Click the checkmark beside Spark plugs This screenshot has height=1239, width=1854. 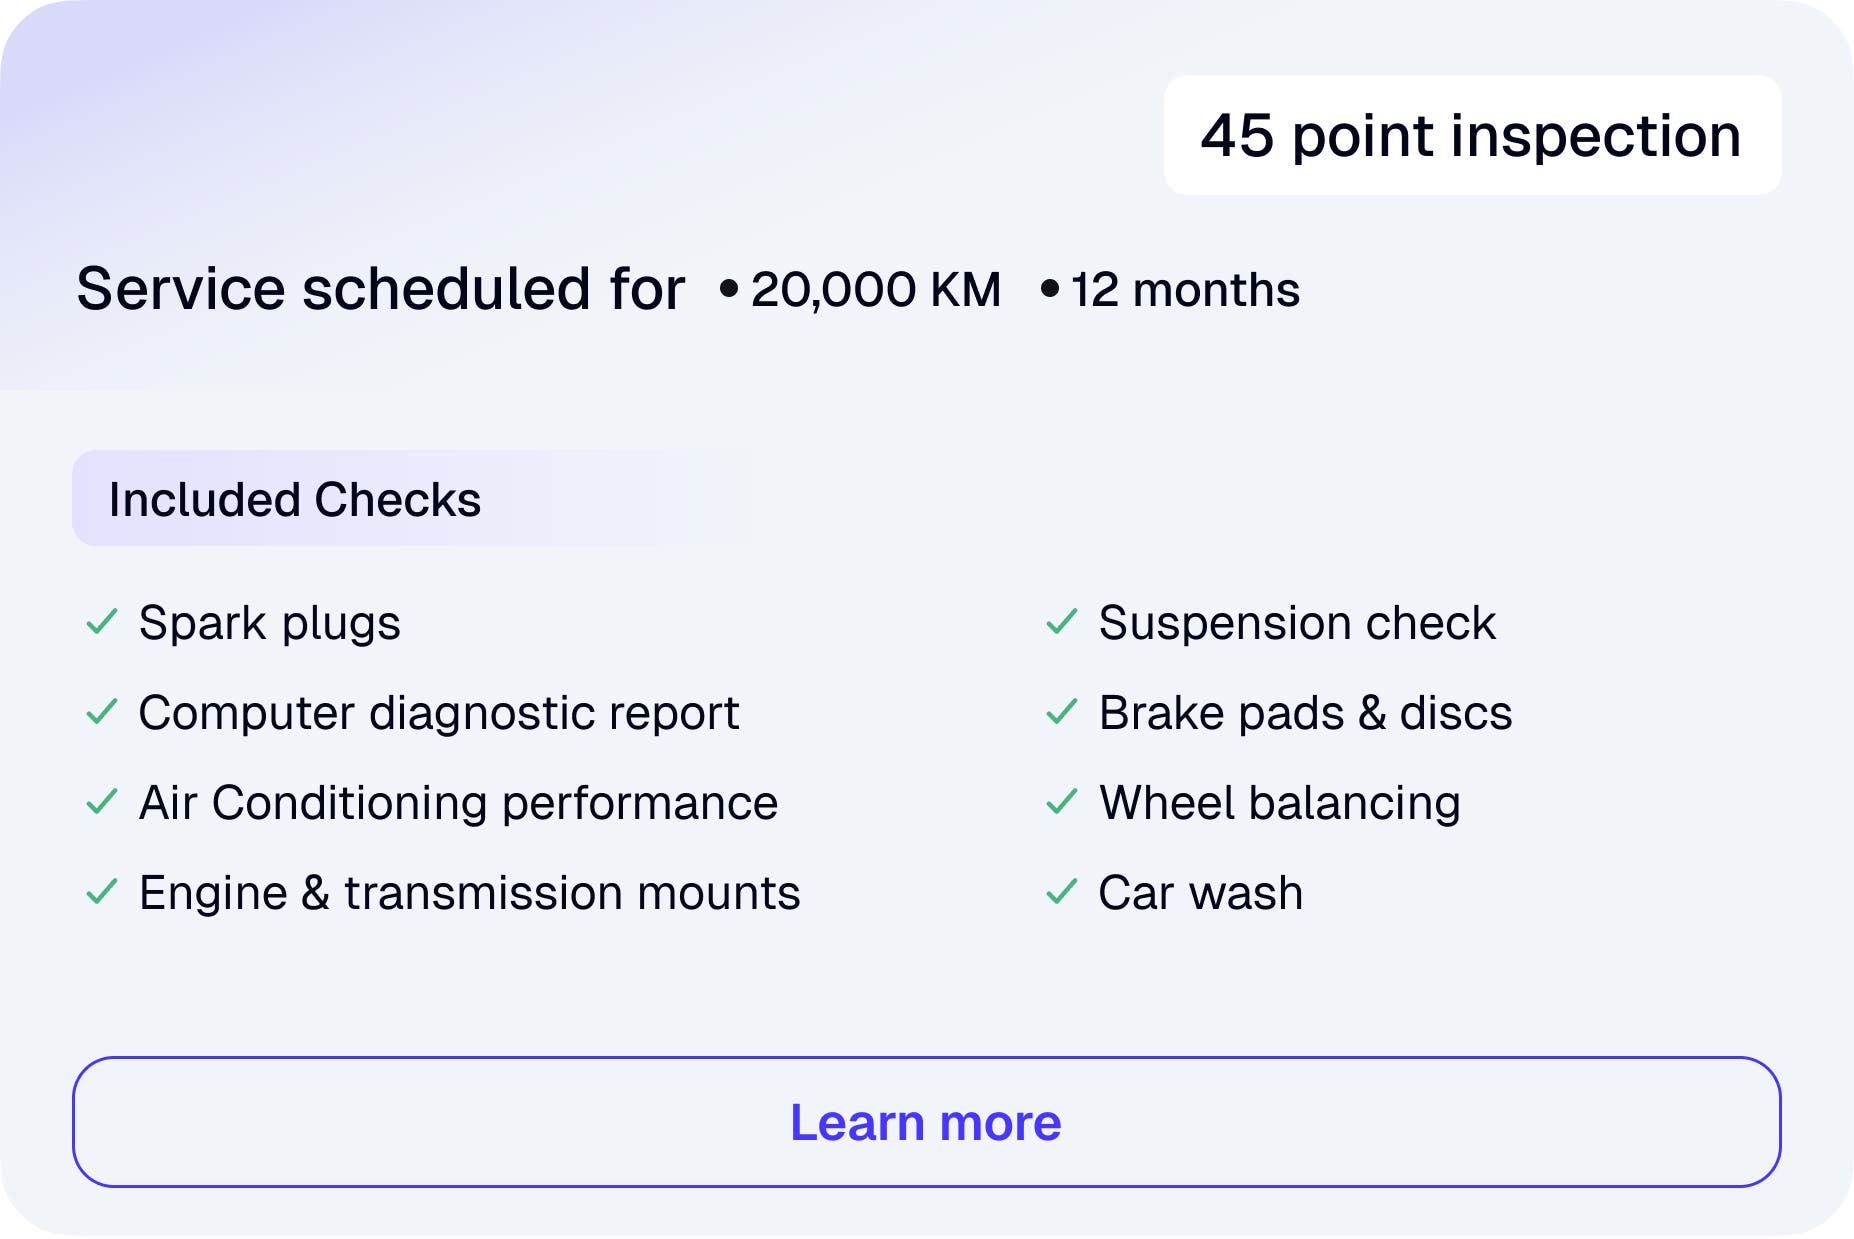coord(102,622)
